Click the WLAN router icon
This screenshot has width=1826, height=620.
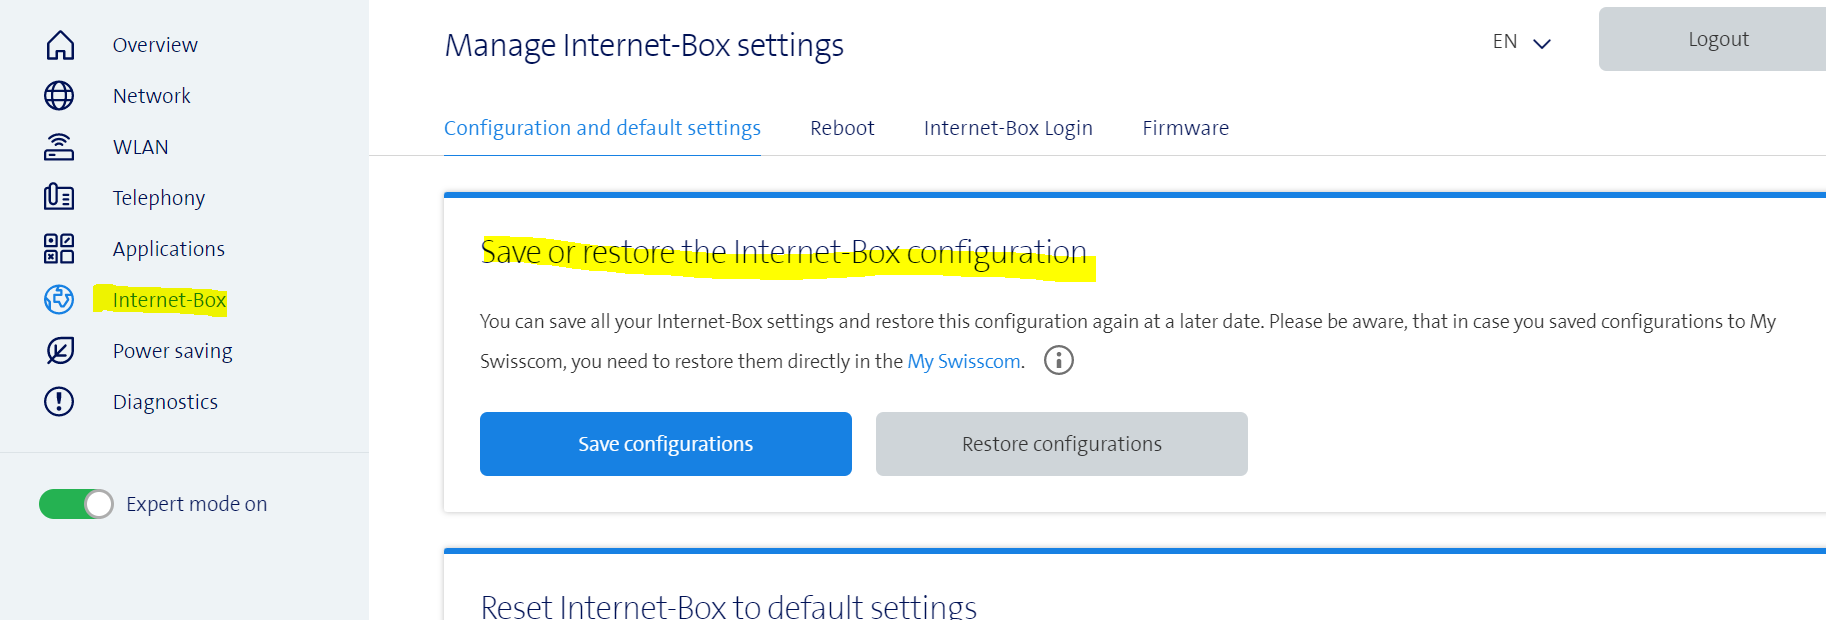click(59, 147)
